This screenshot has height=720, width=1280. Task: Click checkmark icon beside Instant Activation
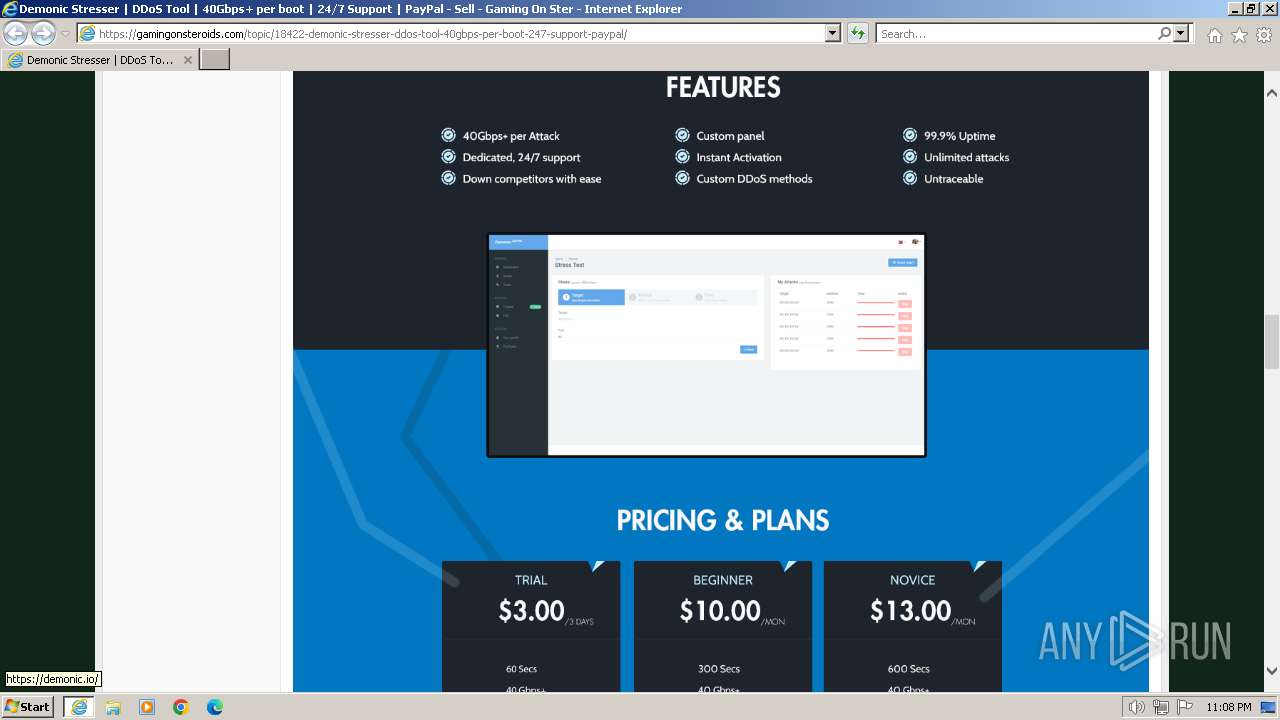coord(682,157)
